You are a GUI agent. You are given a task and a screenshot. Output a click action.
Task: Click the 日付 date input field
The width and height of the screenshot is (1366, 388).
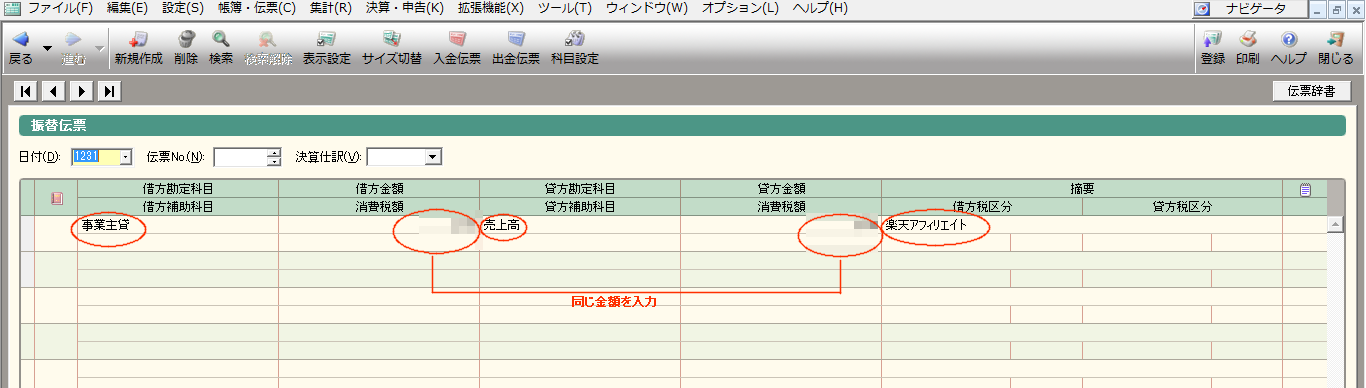point(95,156)
